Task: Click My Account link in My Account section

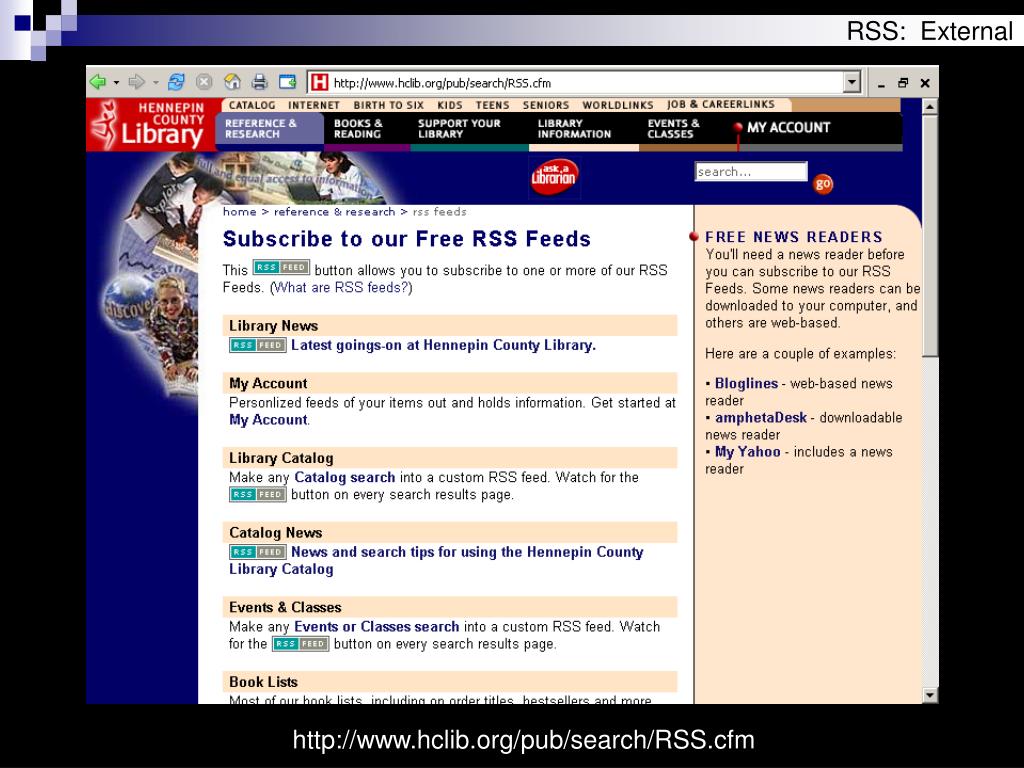Action: (268, 420)
